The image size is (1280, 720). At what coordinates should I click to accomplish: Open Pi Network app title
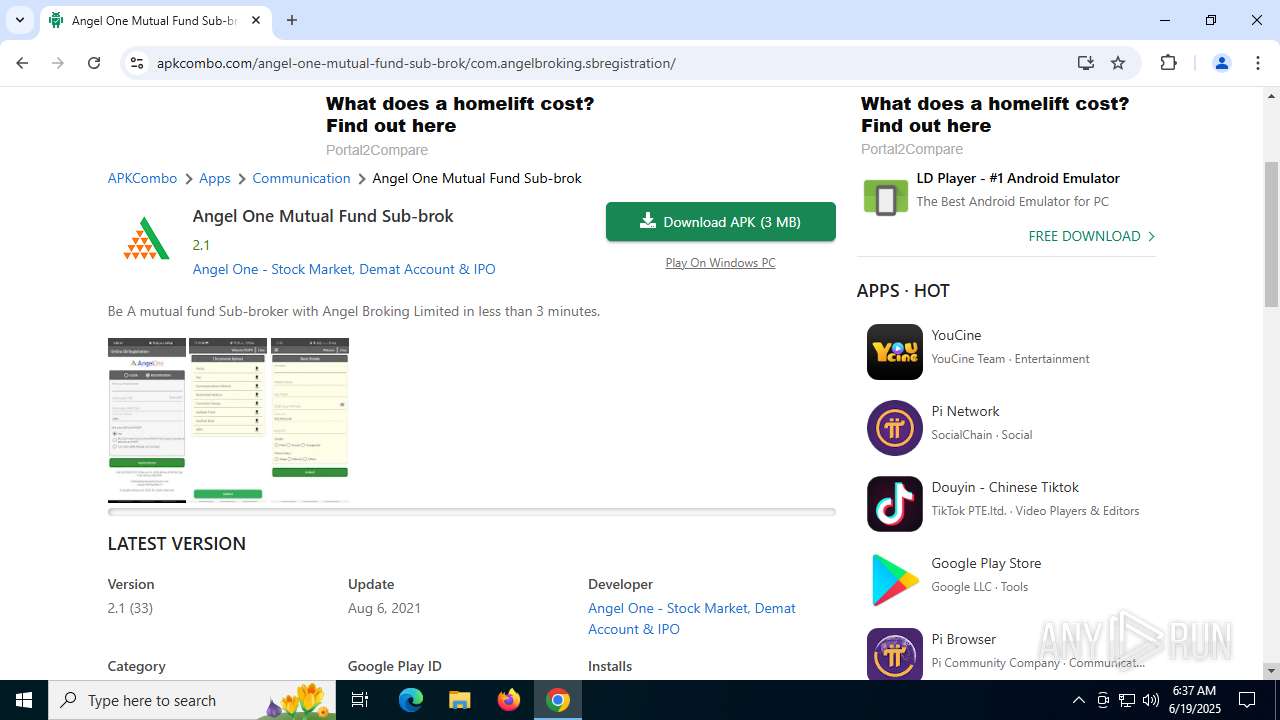click(x=965, y=411)
